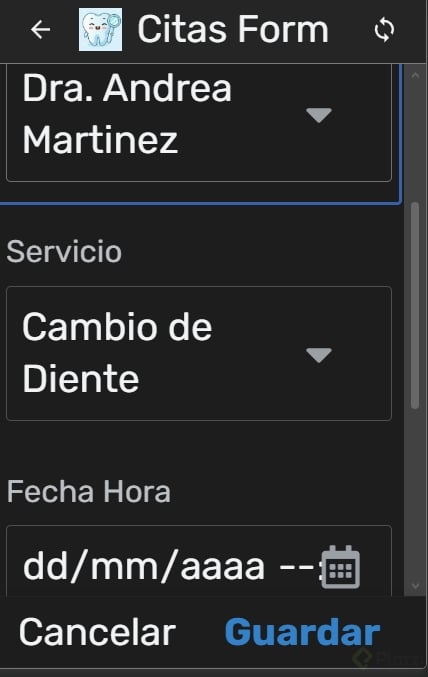Click the dd/mm/aaaa placeholder text

pyautogui.click(x=143, y=566)
